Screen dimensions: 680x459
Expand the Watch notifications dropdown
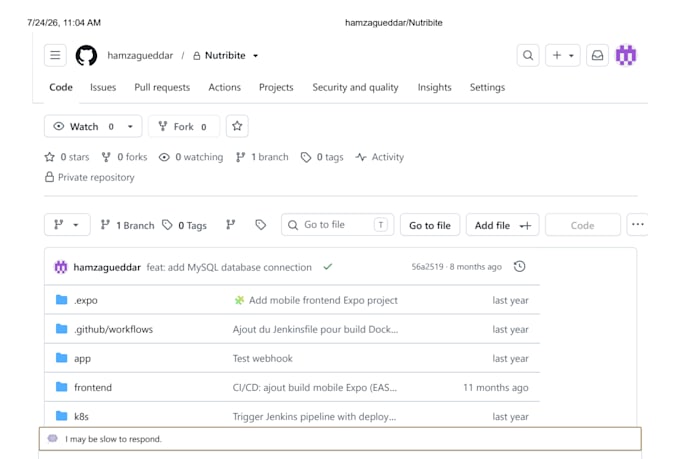click(x=130, y=127)
